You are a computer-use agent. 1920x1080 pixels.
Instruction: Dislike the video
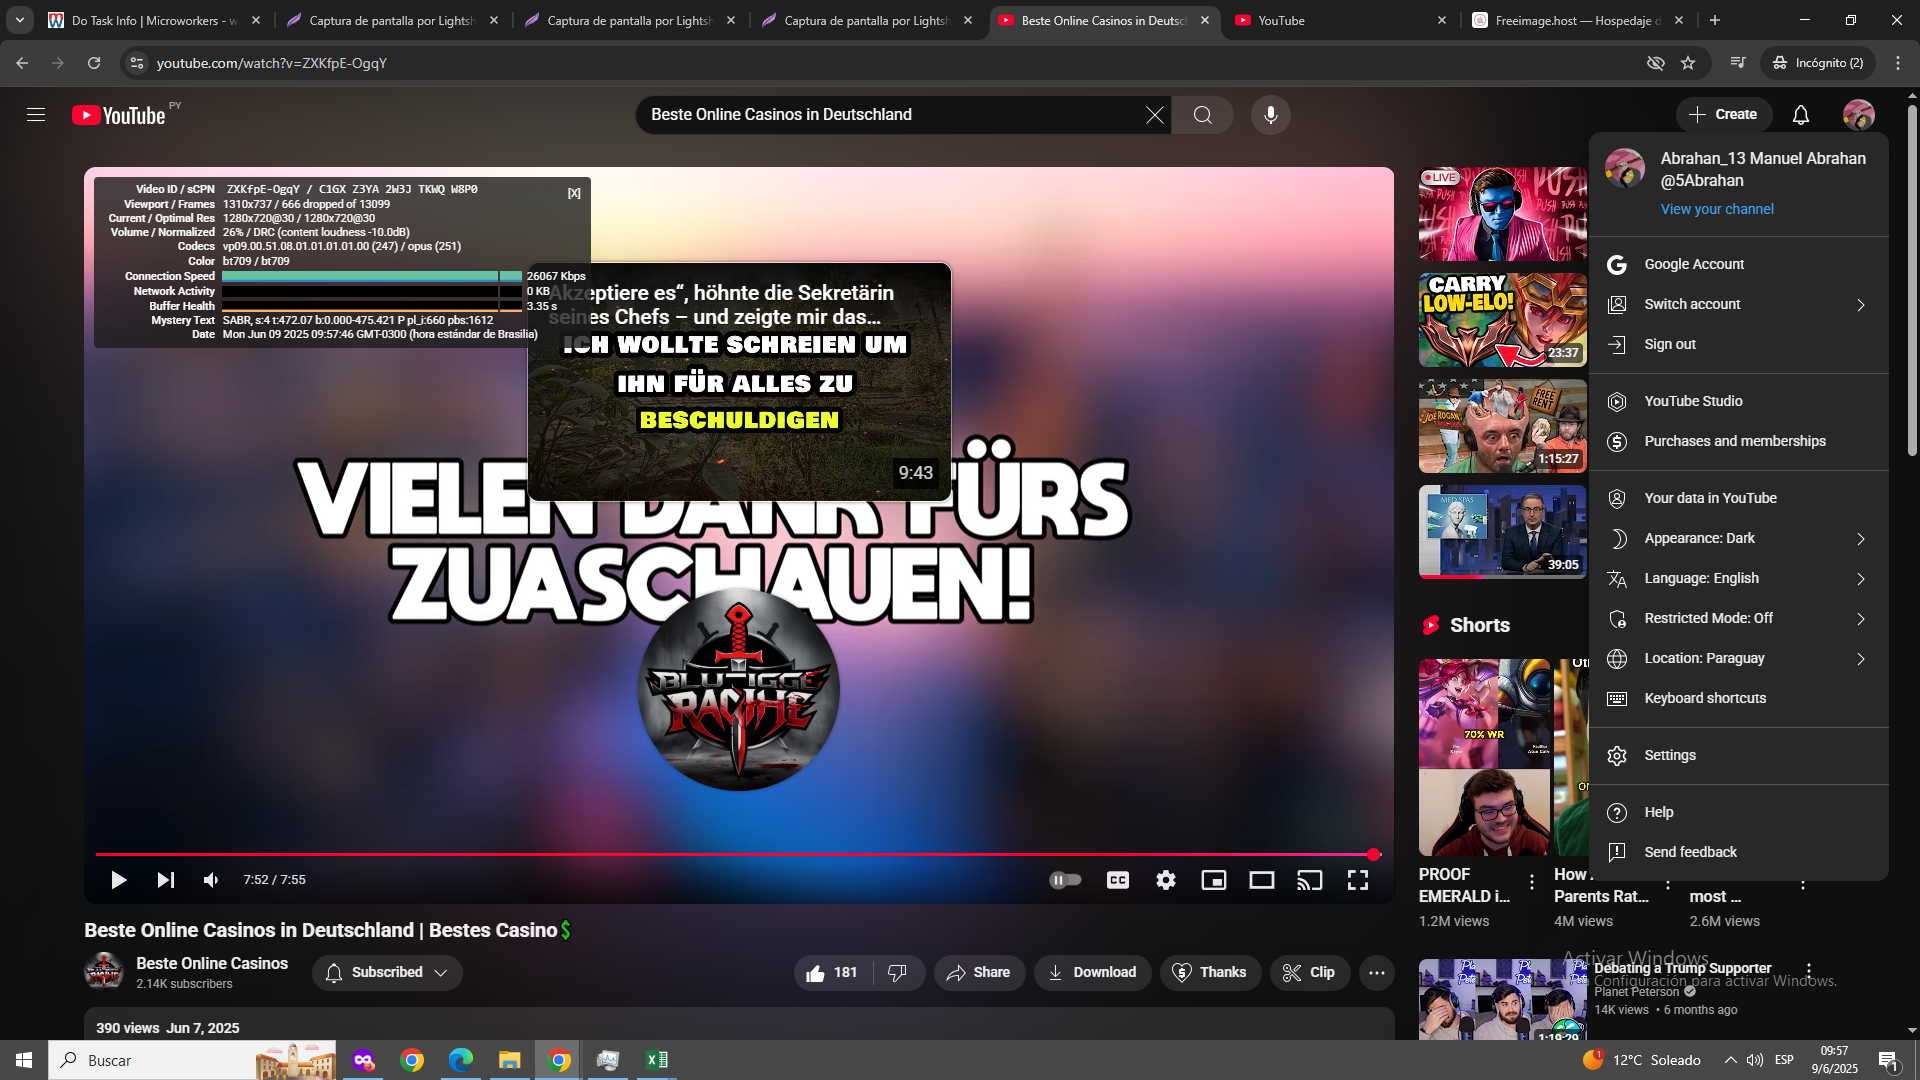click(898, 973)
